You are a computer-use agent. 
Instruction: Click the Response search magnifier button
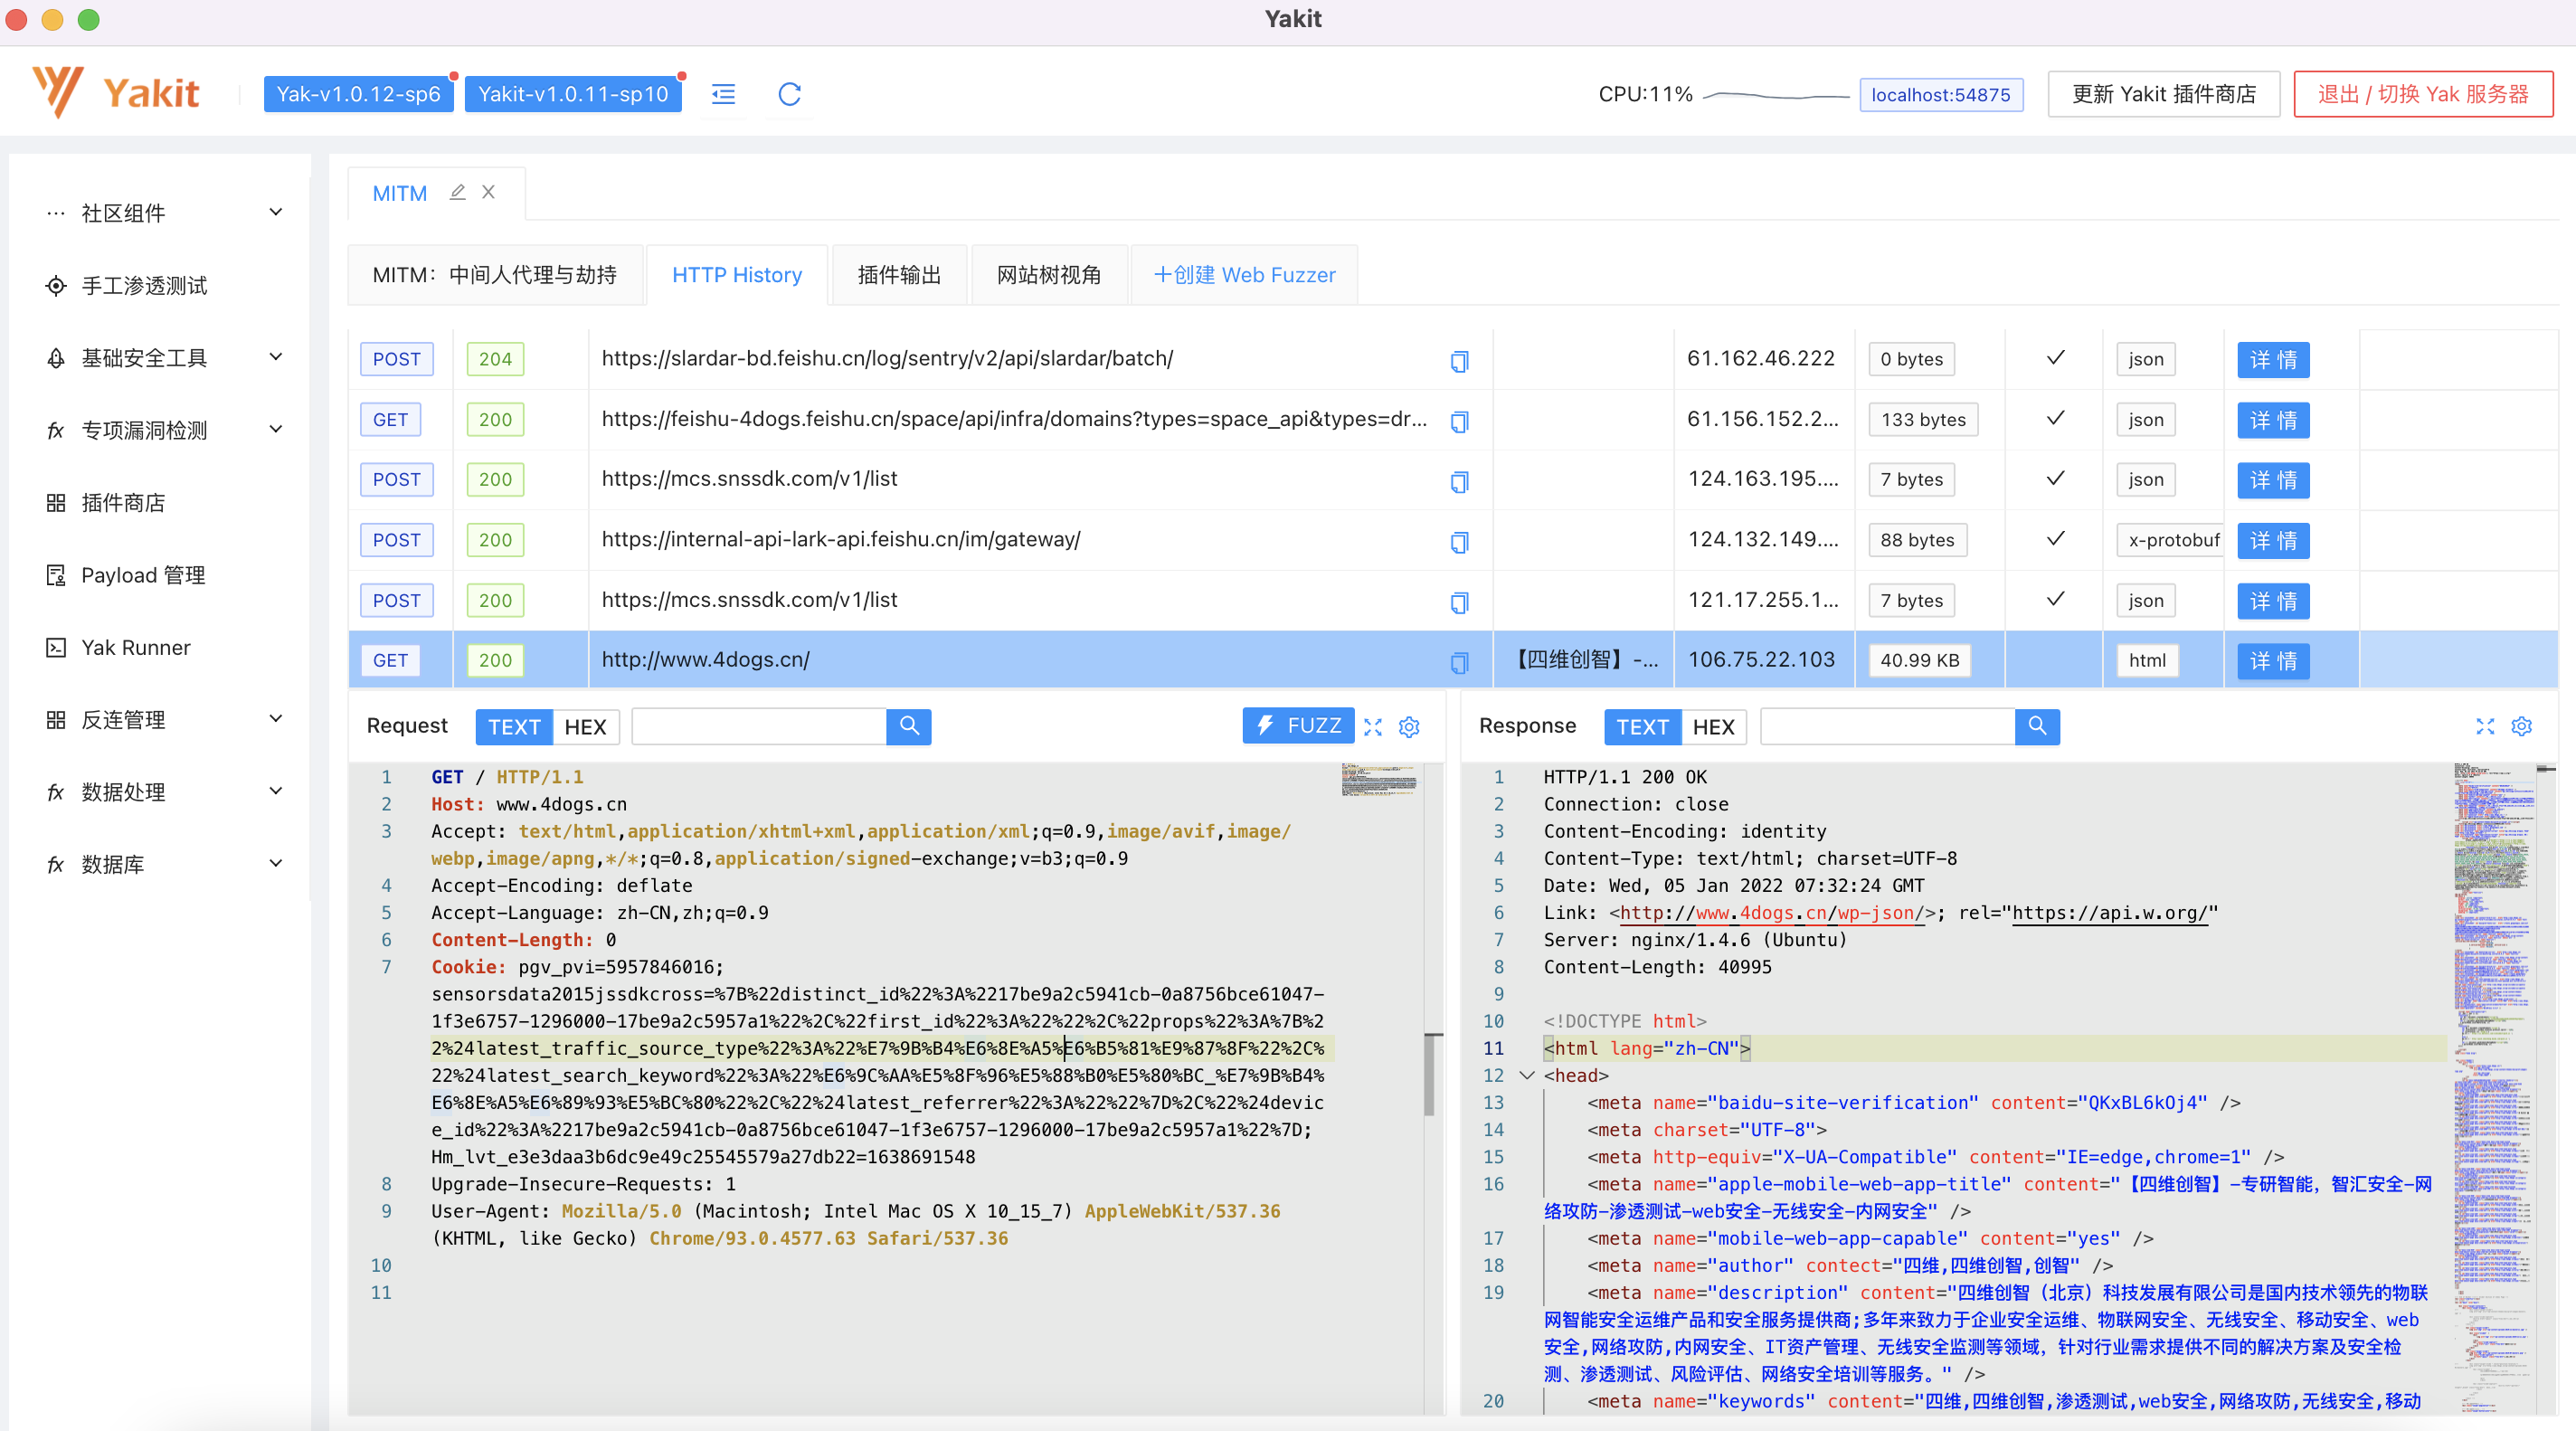pos(2036,726)
